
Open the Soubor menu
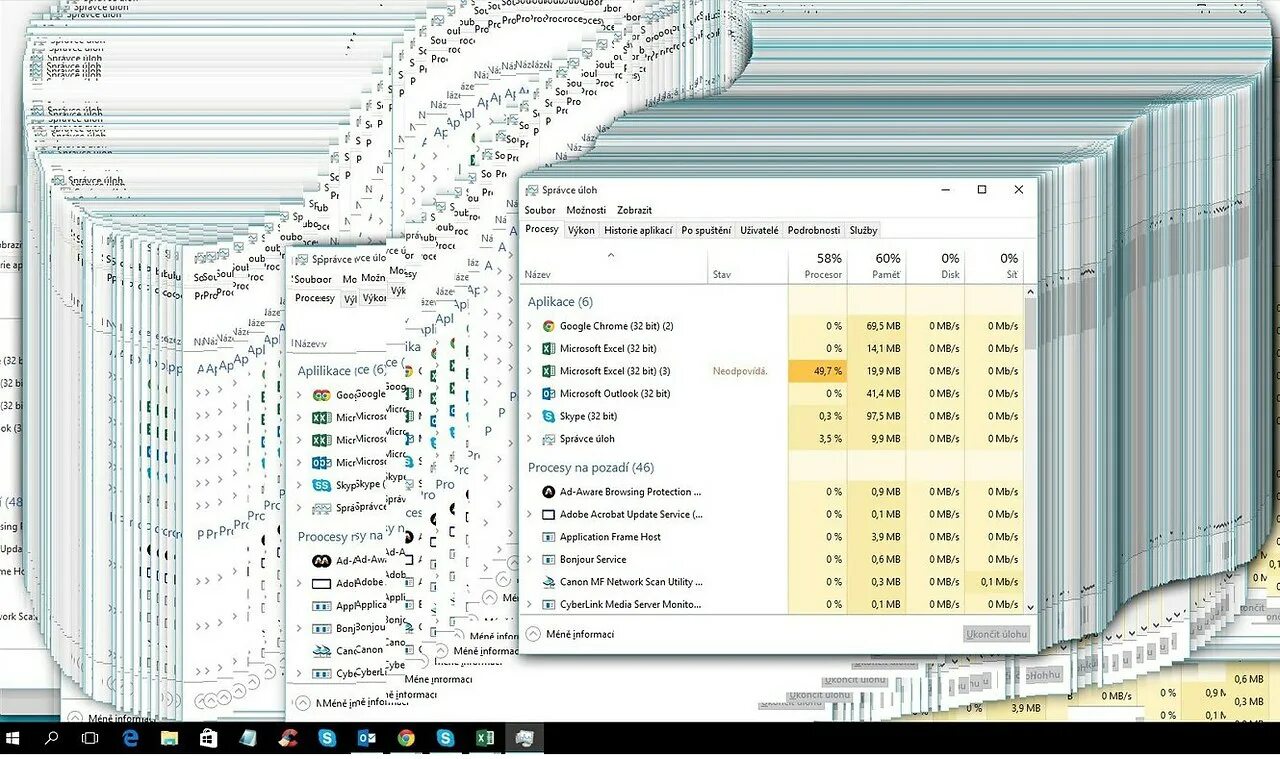click(540, 210)
